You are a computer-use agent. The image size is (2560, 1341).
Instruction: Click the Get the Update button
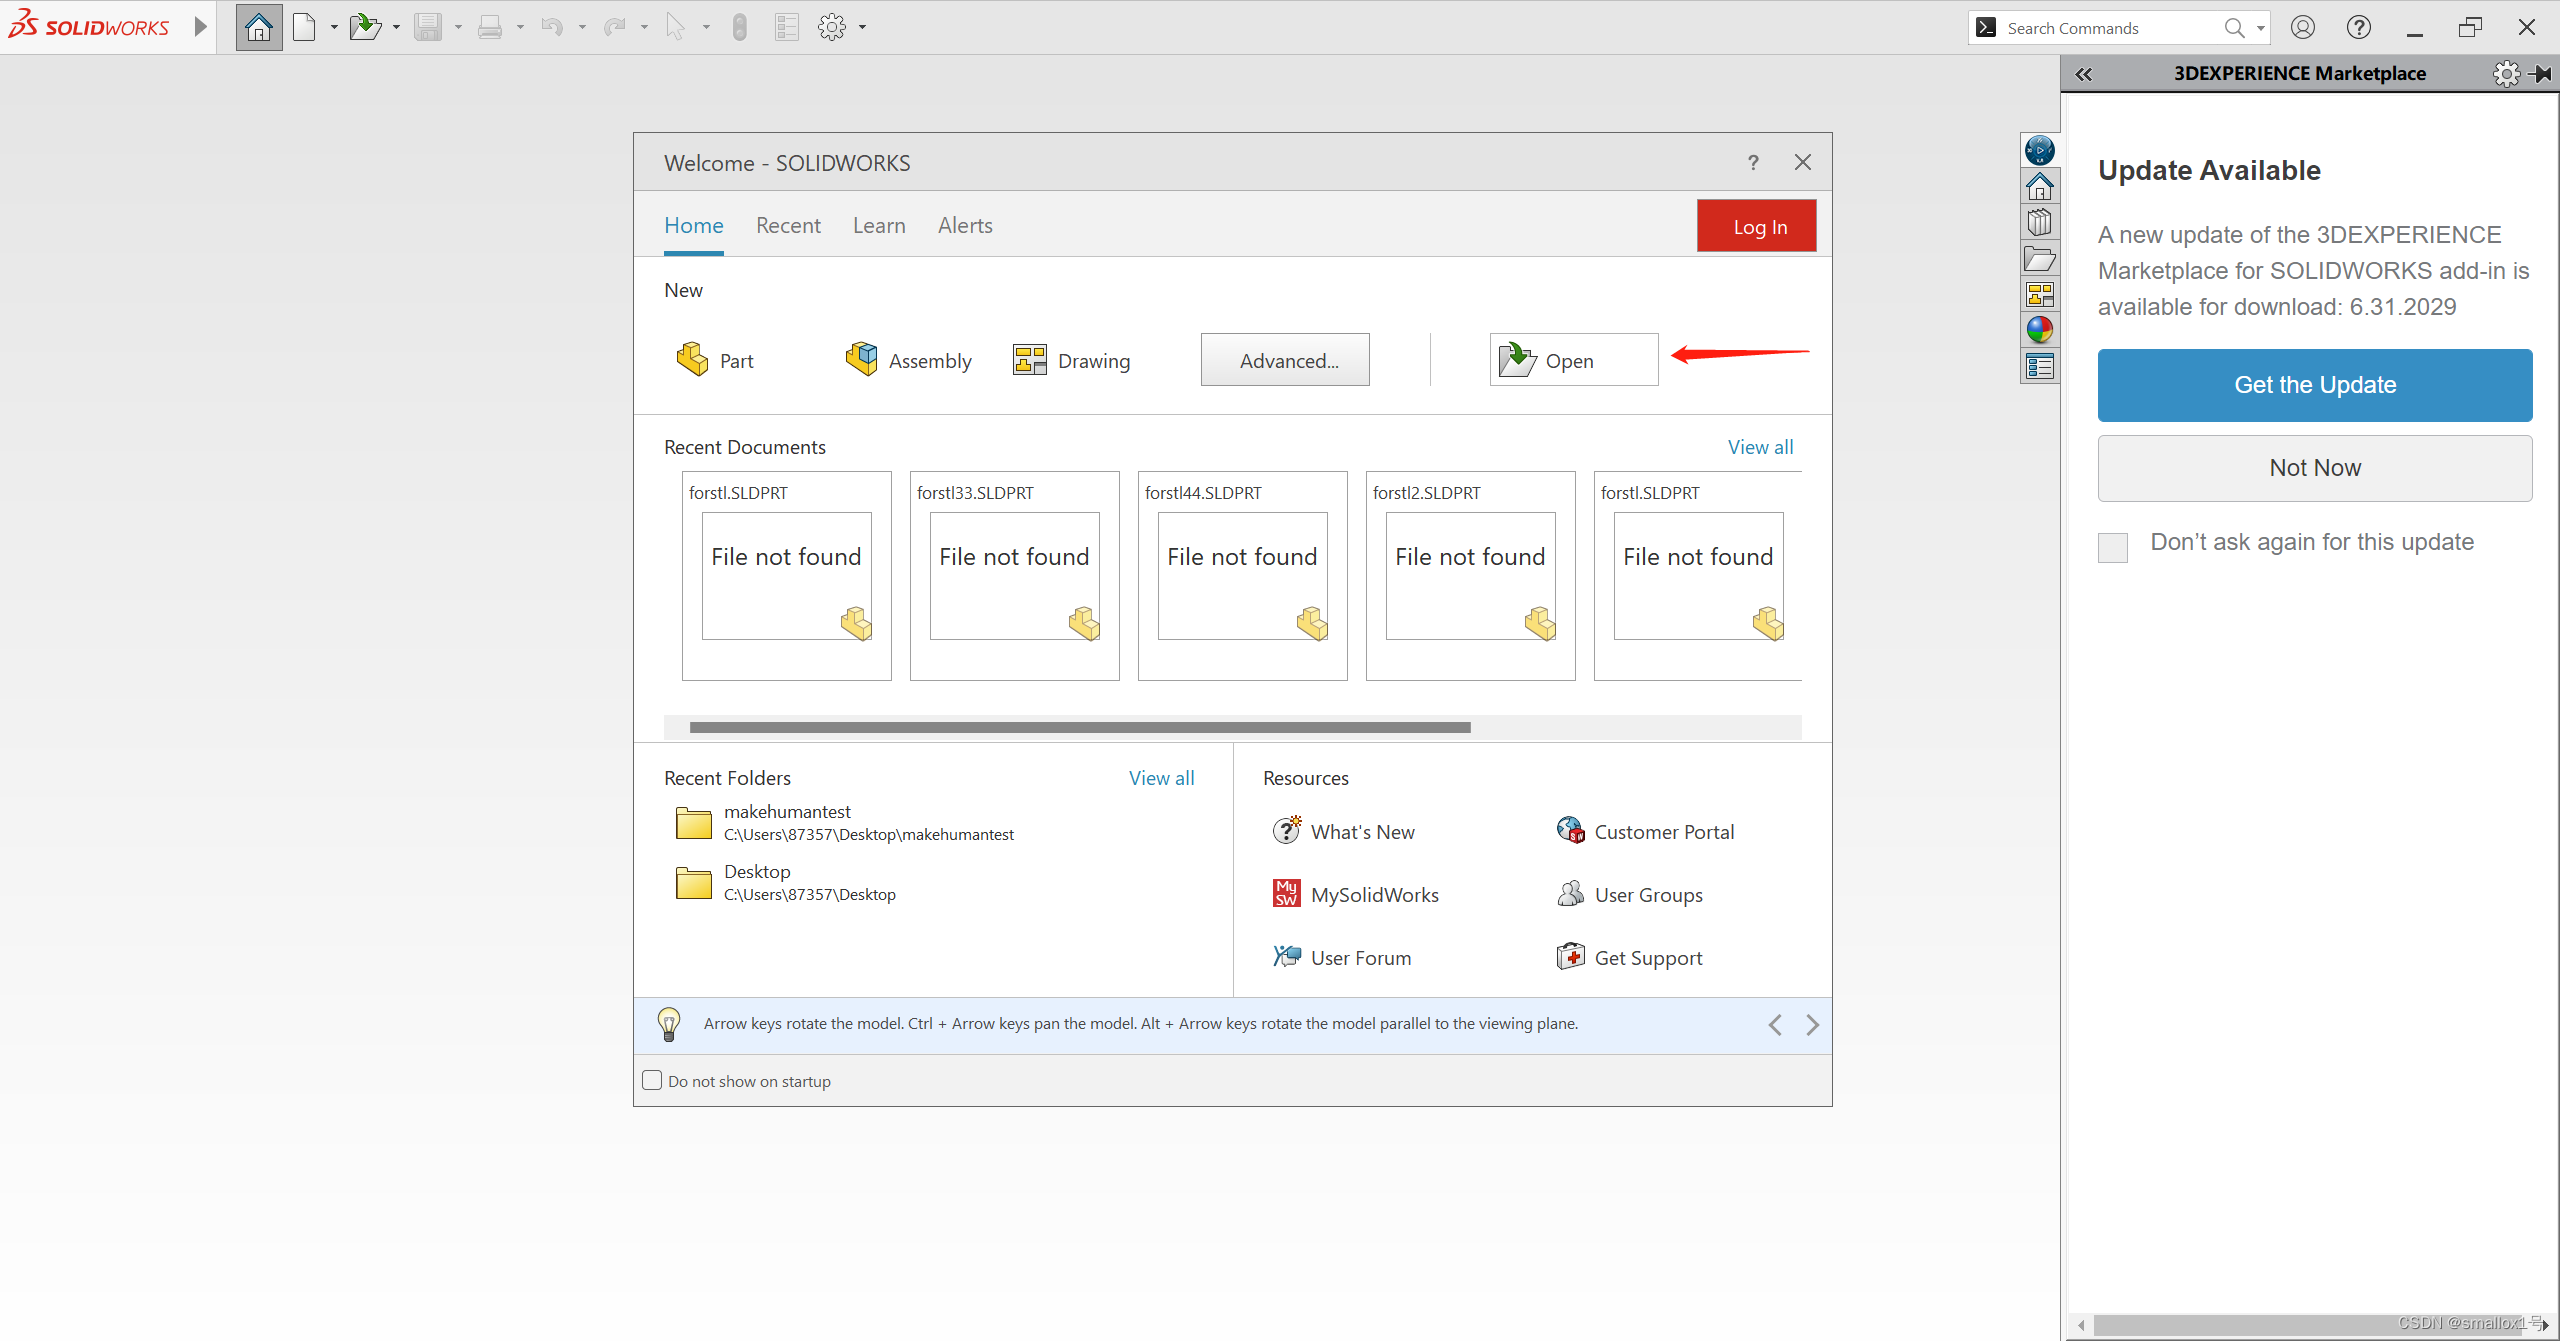2315,385
